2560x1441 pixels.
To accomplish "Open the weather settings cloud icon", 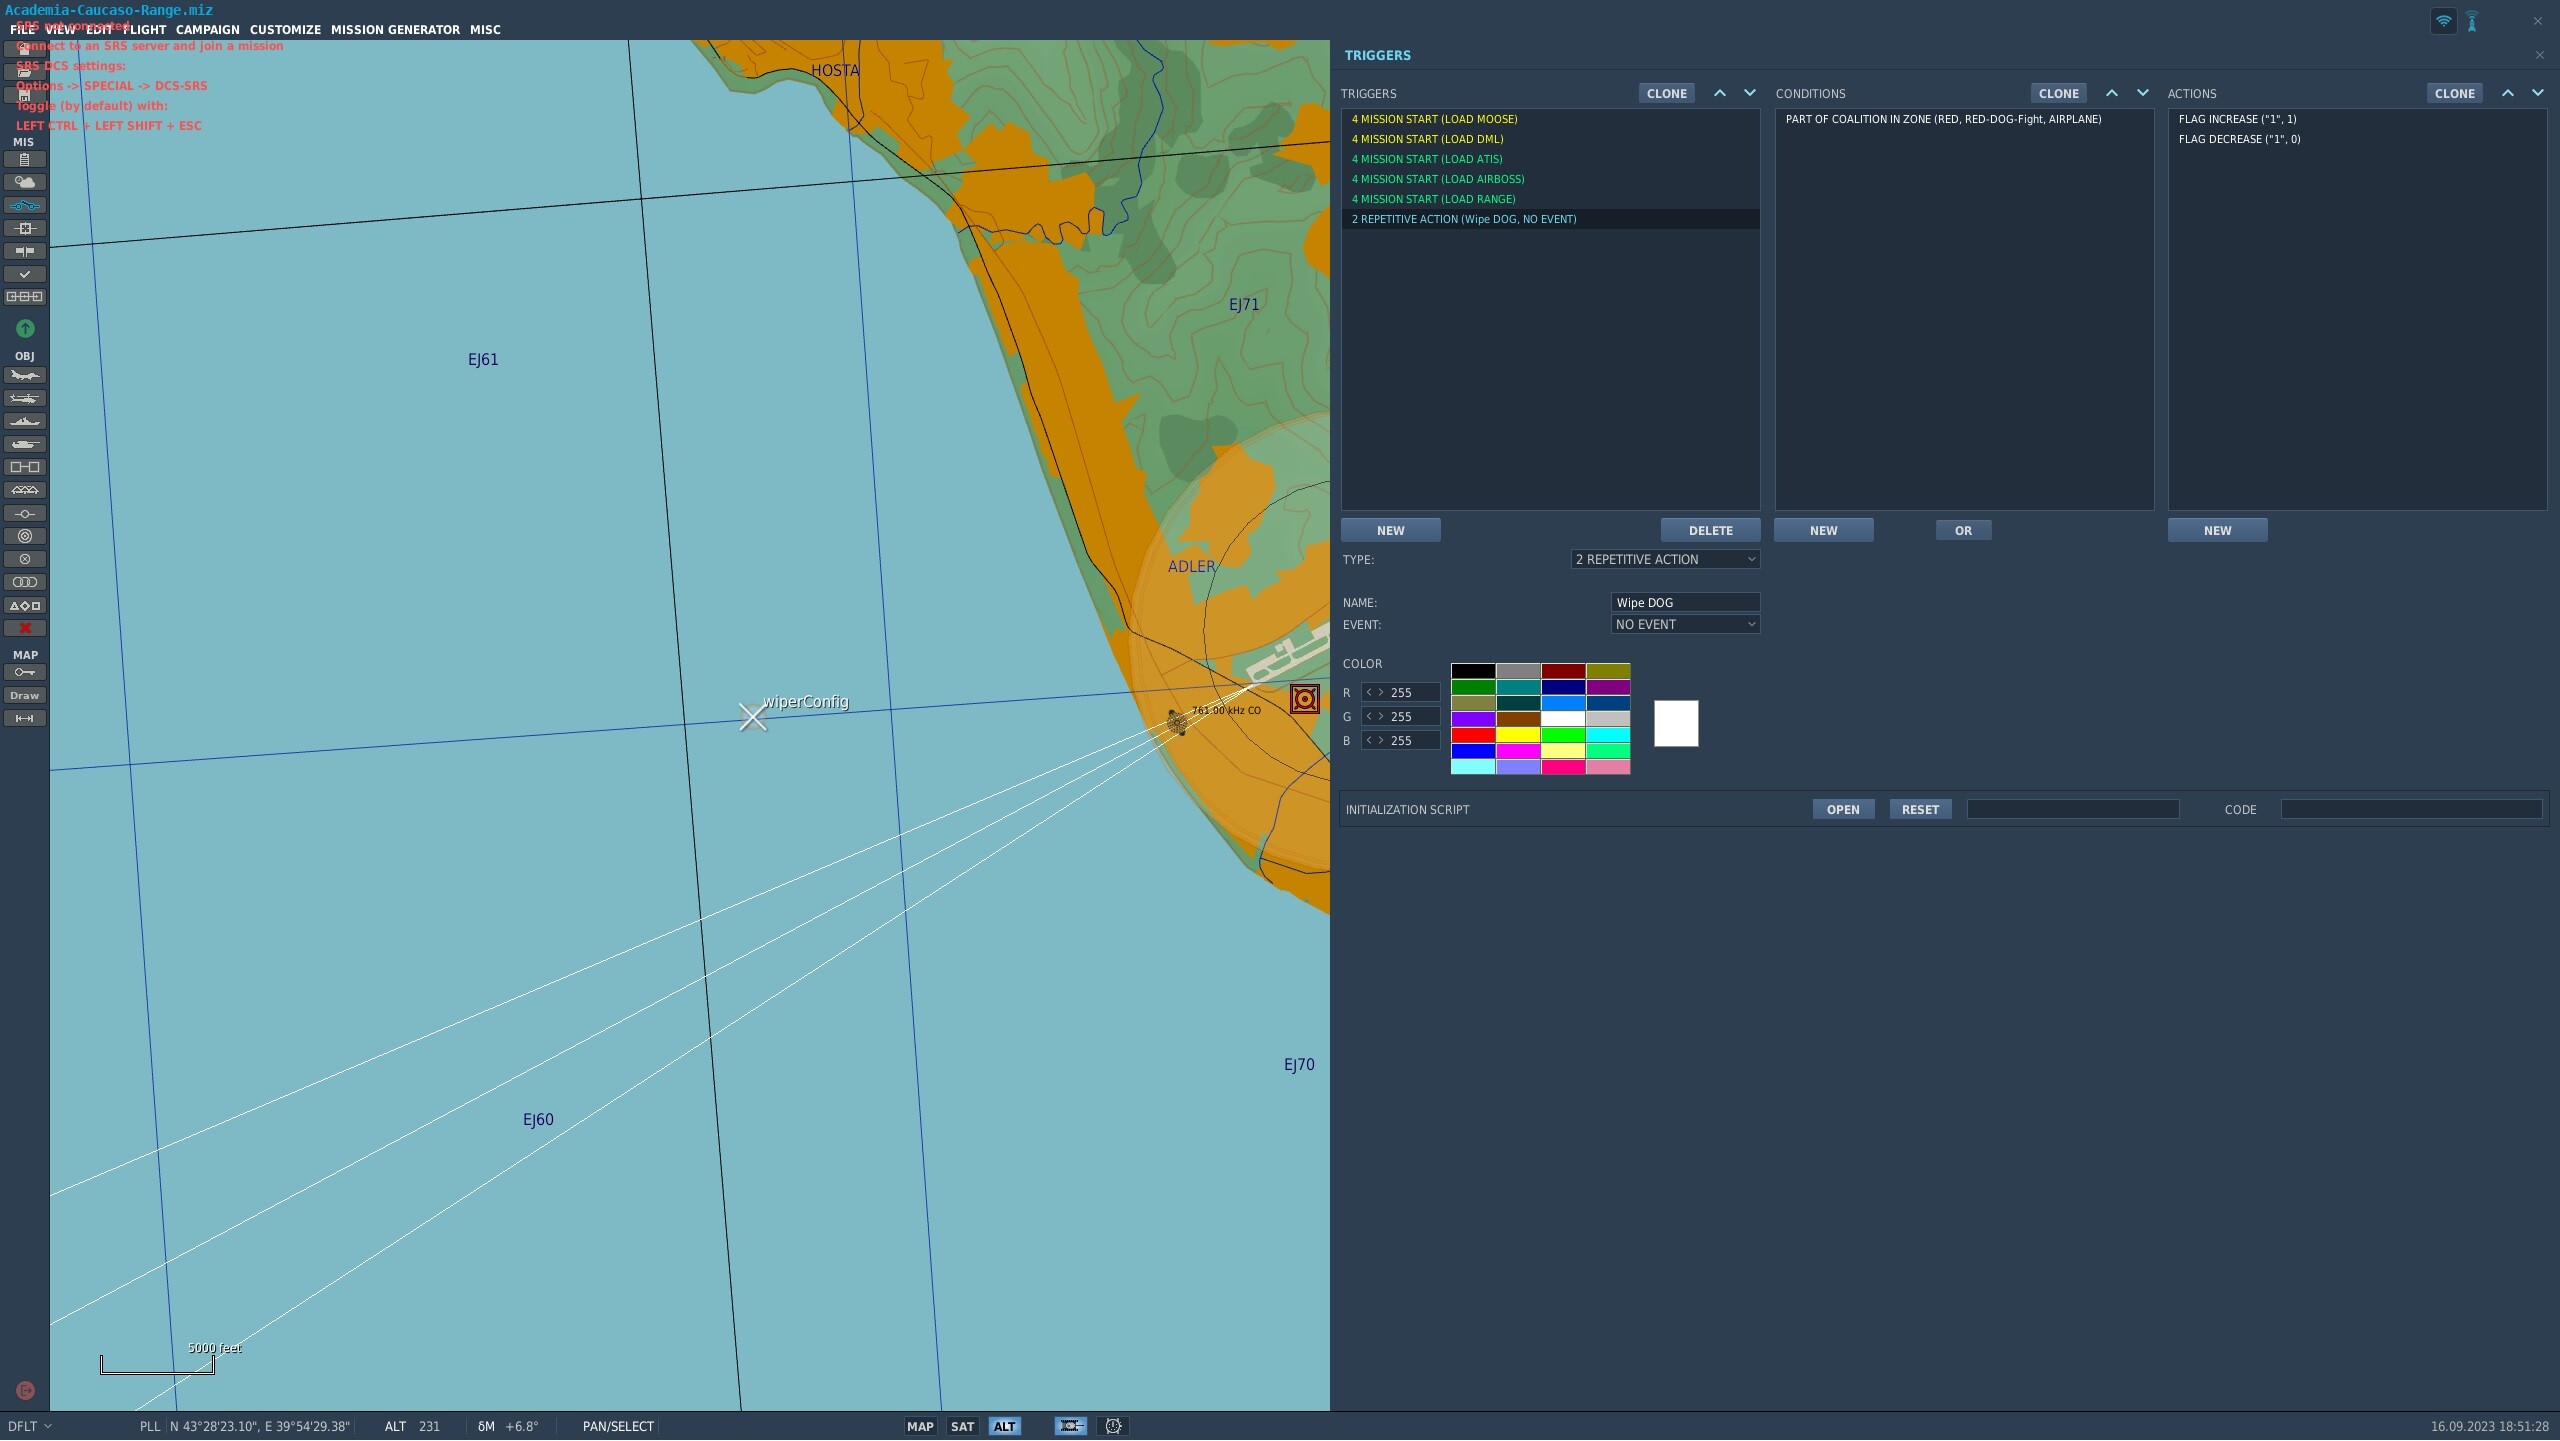I will click(25, 182).
